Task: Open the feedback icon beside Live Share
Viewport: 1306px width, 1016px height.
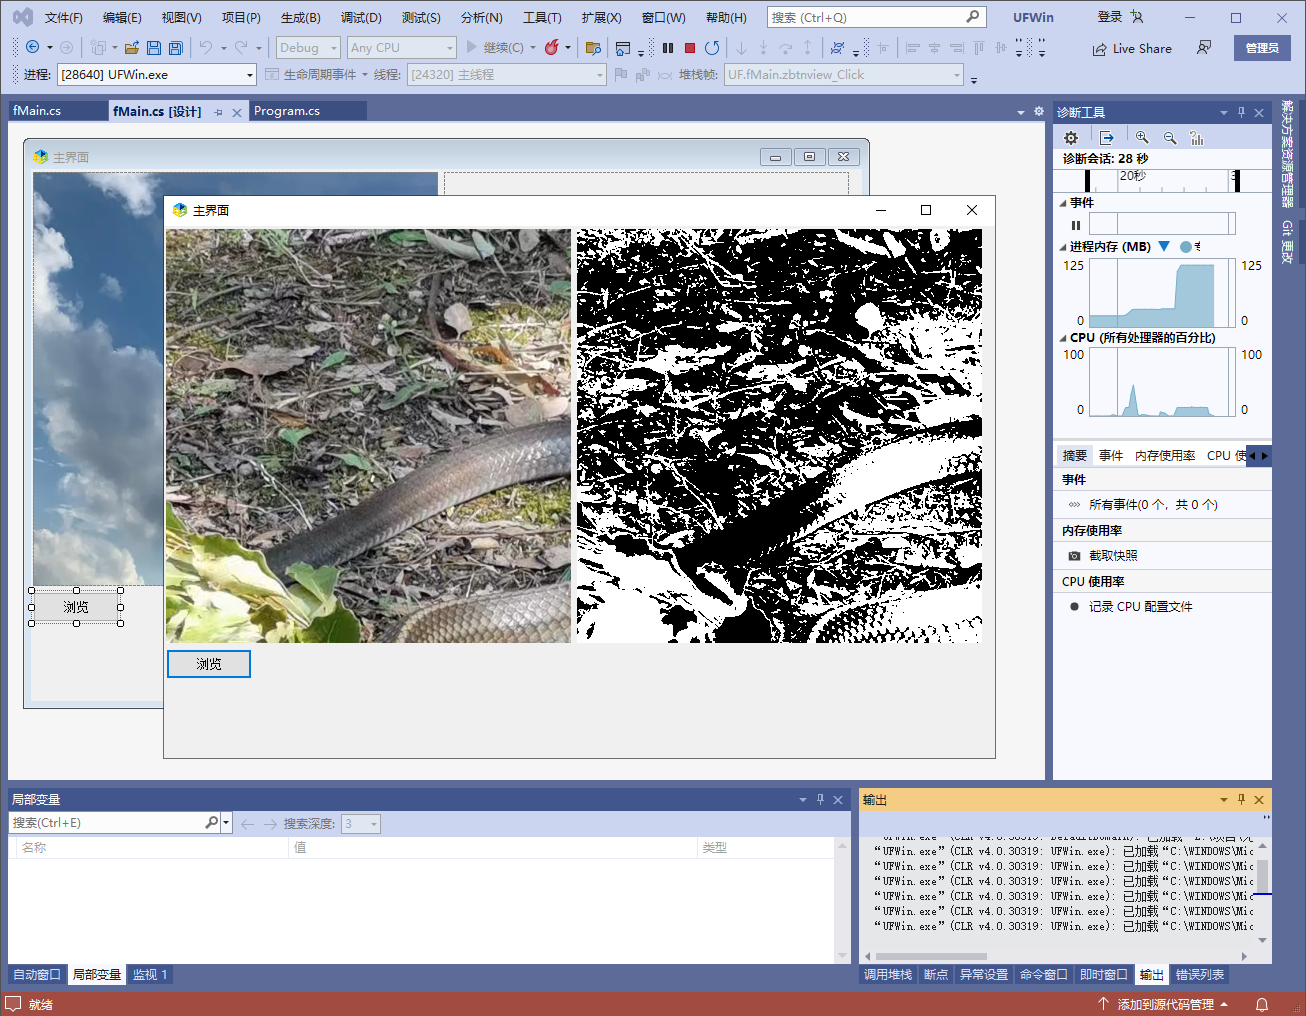Action: pos(1204,48)
